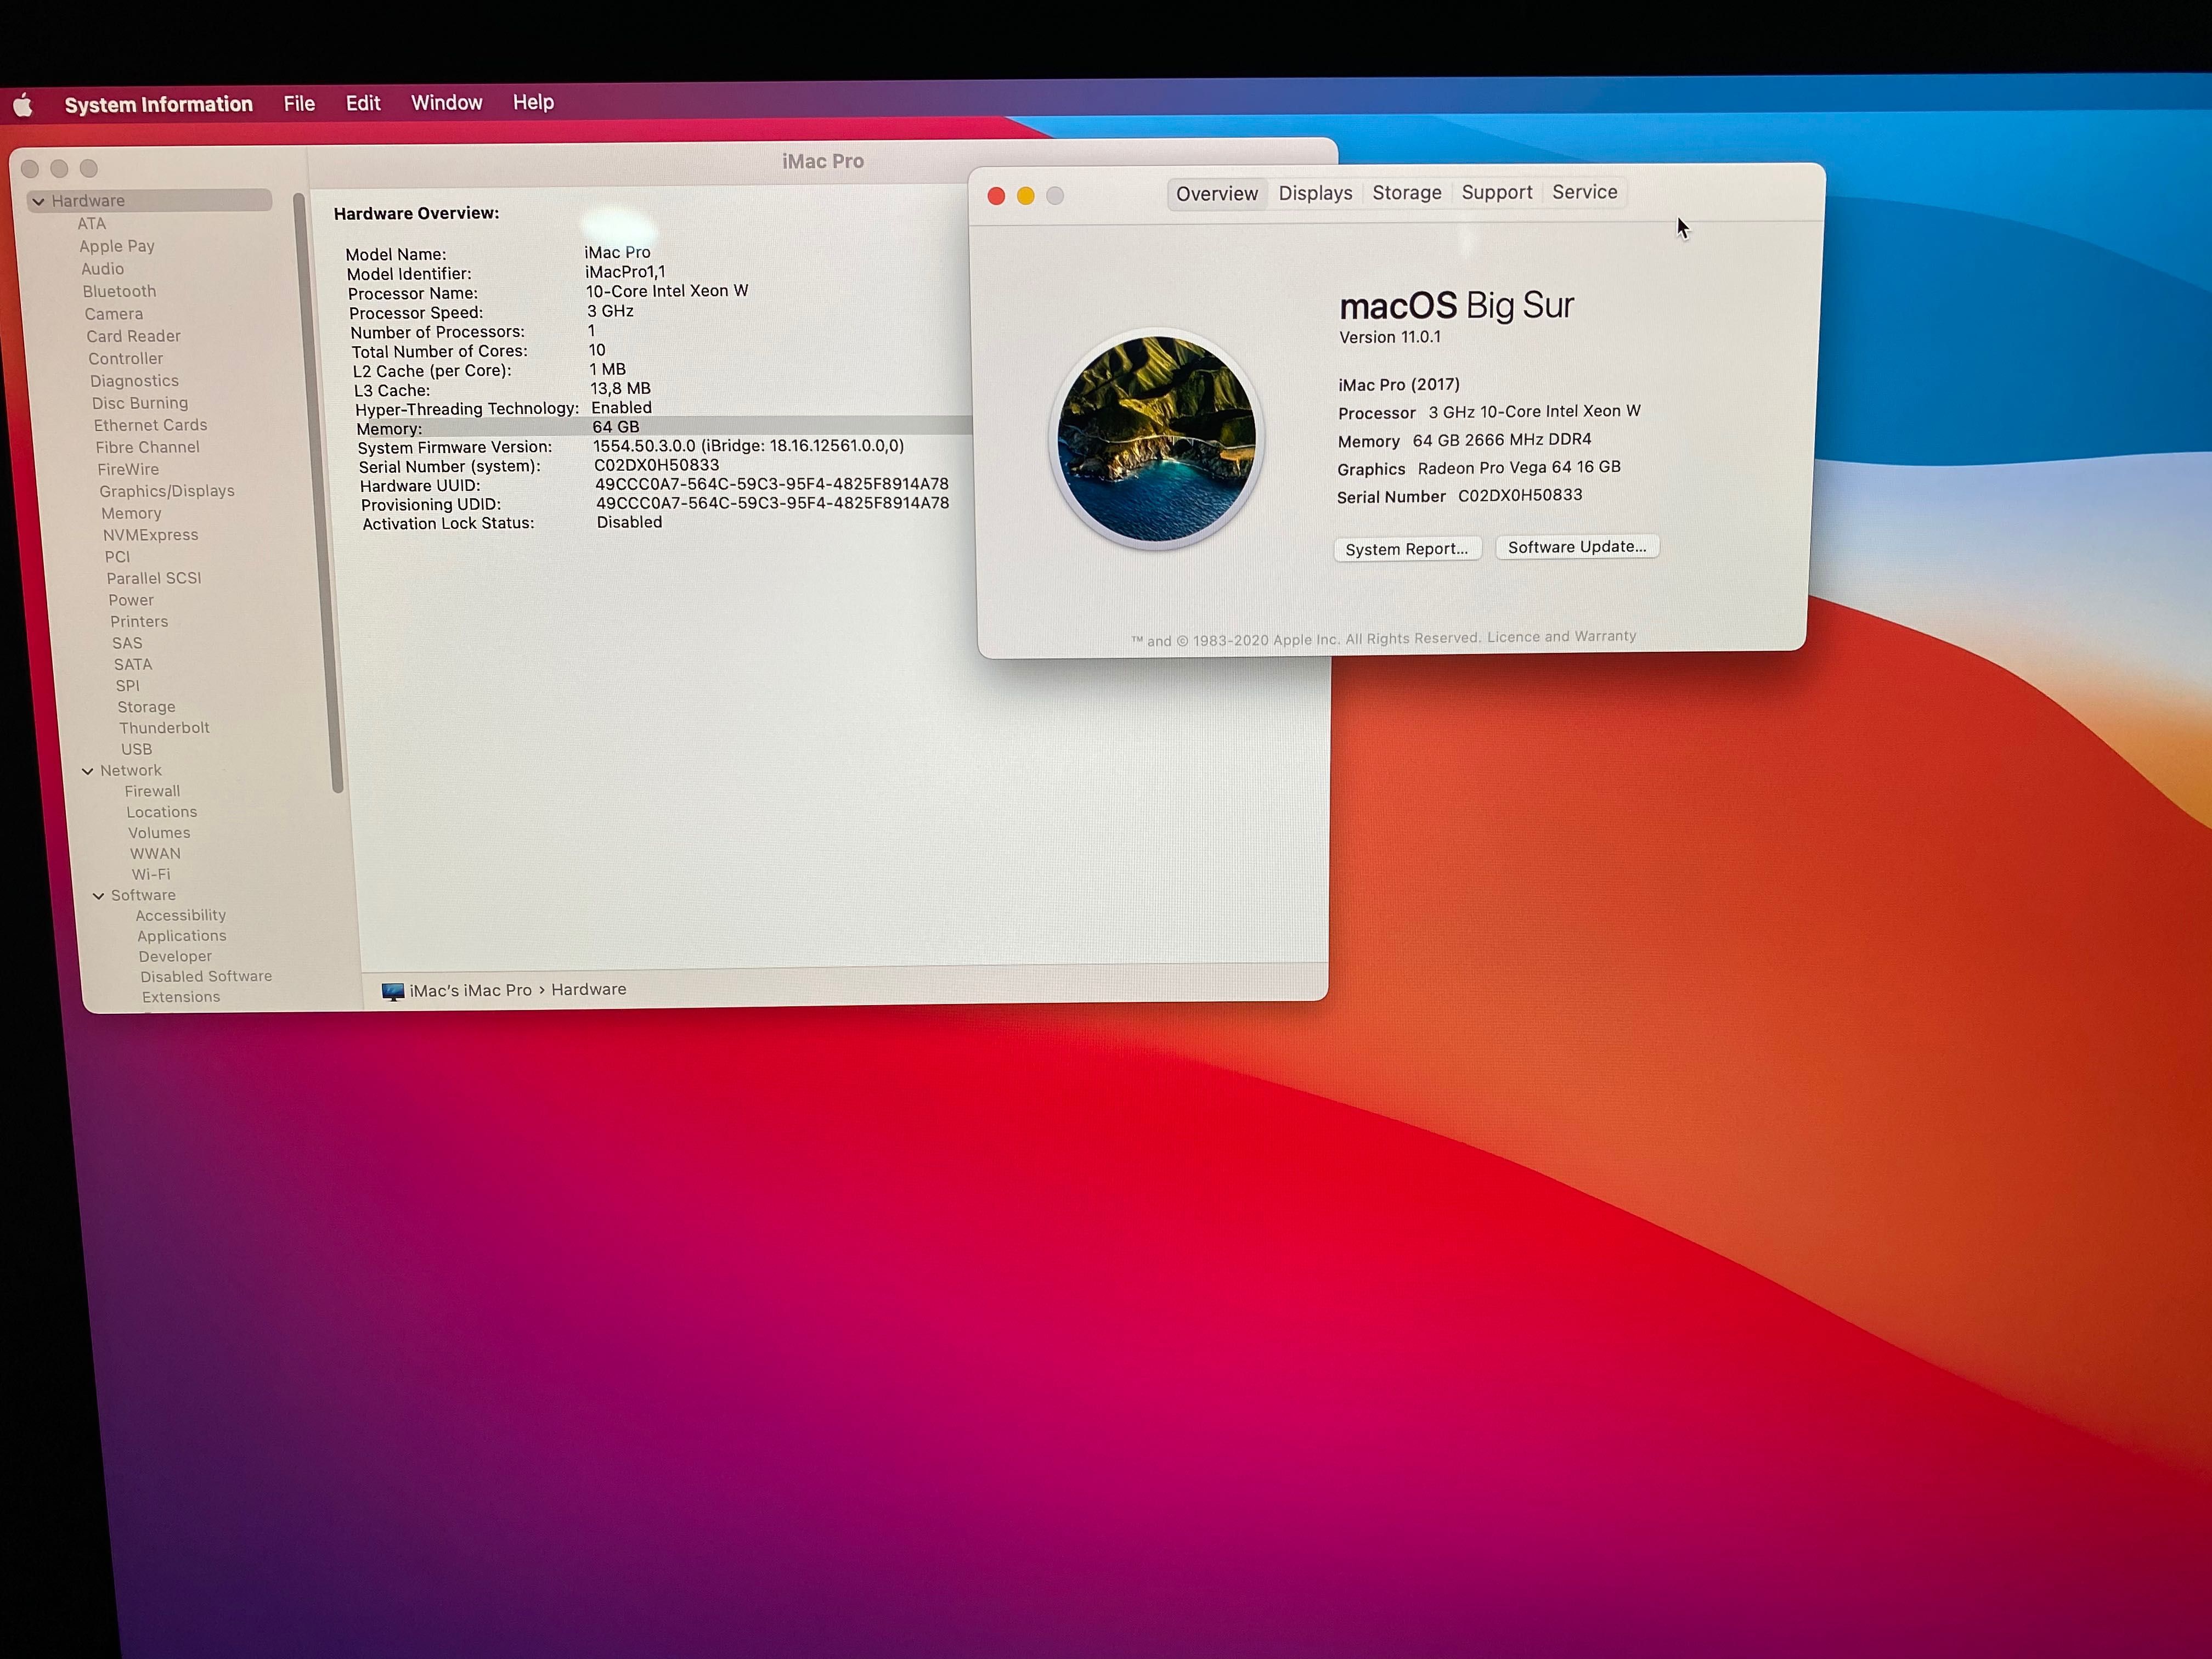The image size is (2212, 1659).
Task: Select ATA in the sidebar
Action: click(x=91, y=224)
